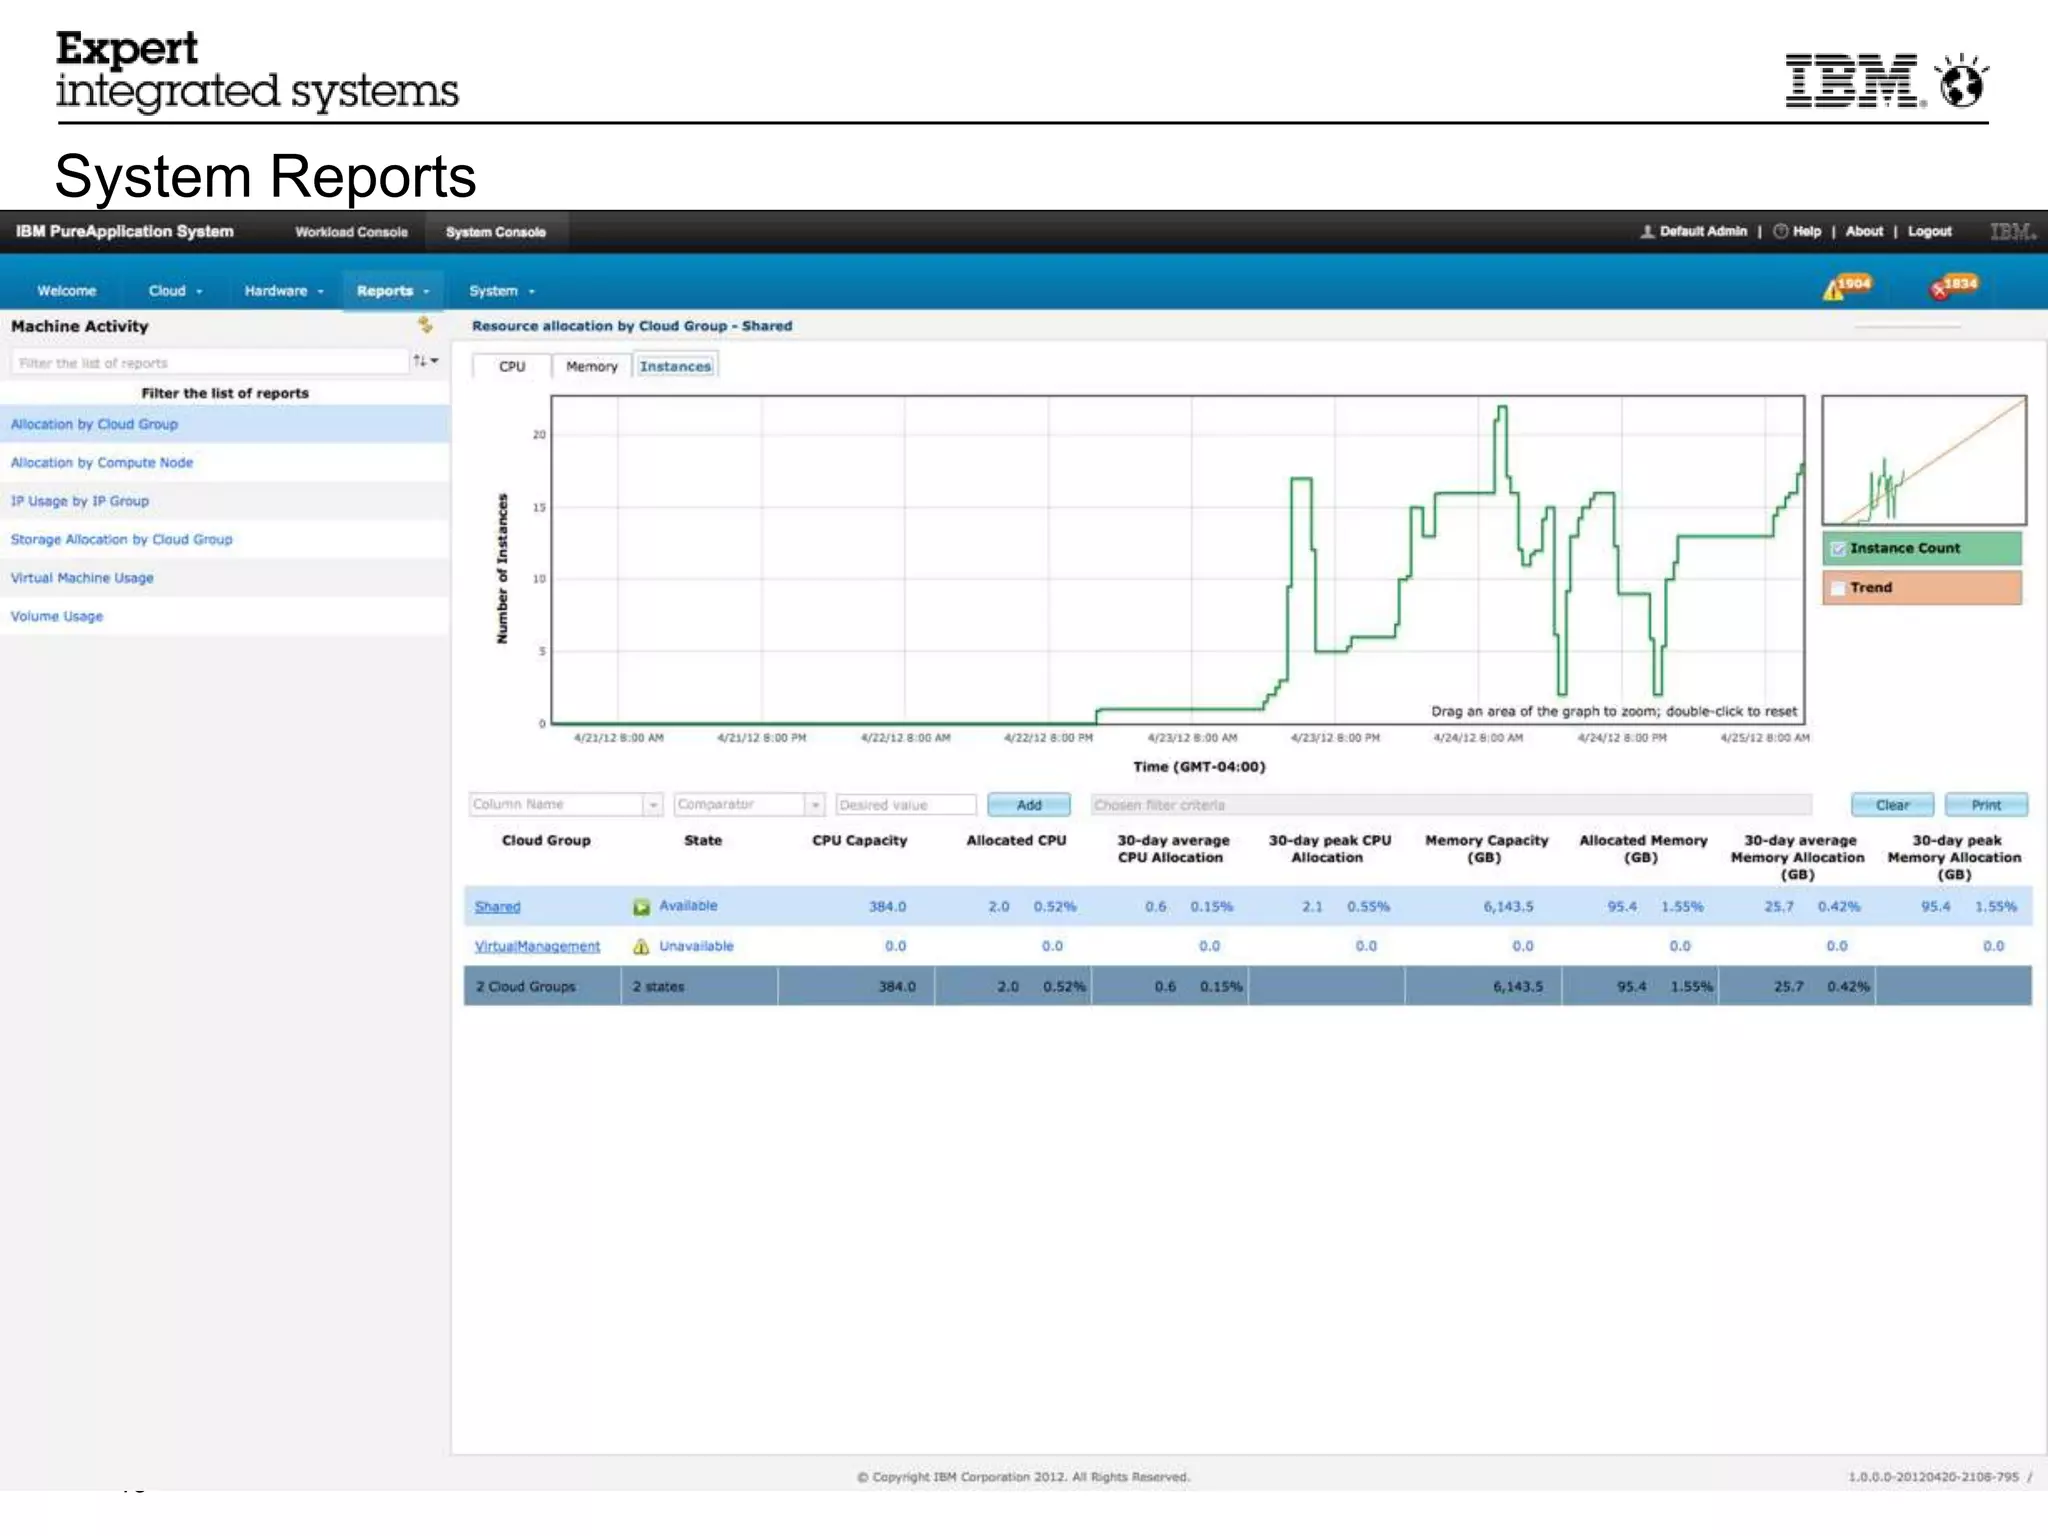
Task: Click the 30-day peak CPU Allocation header
Action: click(x=1329, y=849)
